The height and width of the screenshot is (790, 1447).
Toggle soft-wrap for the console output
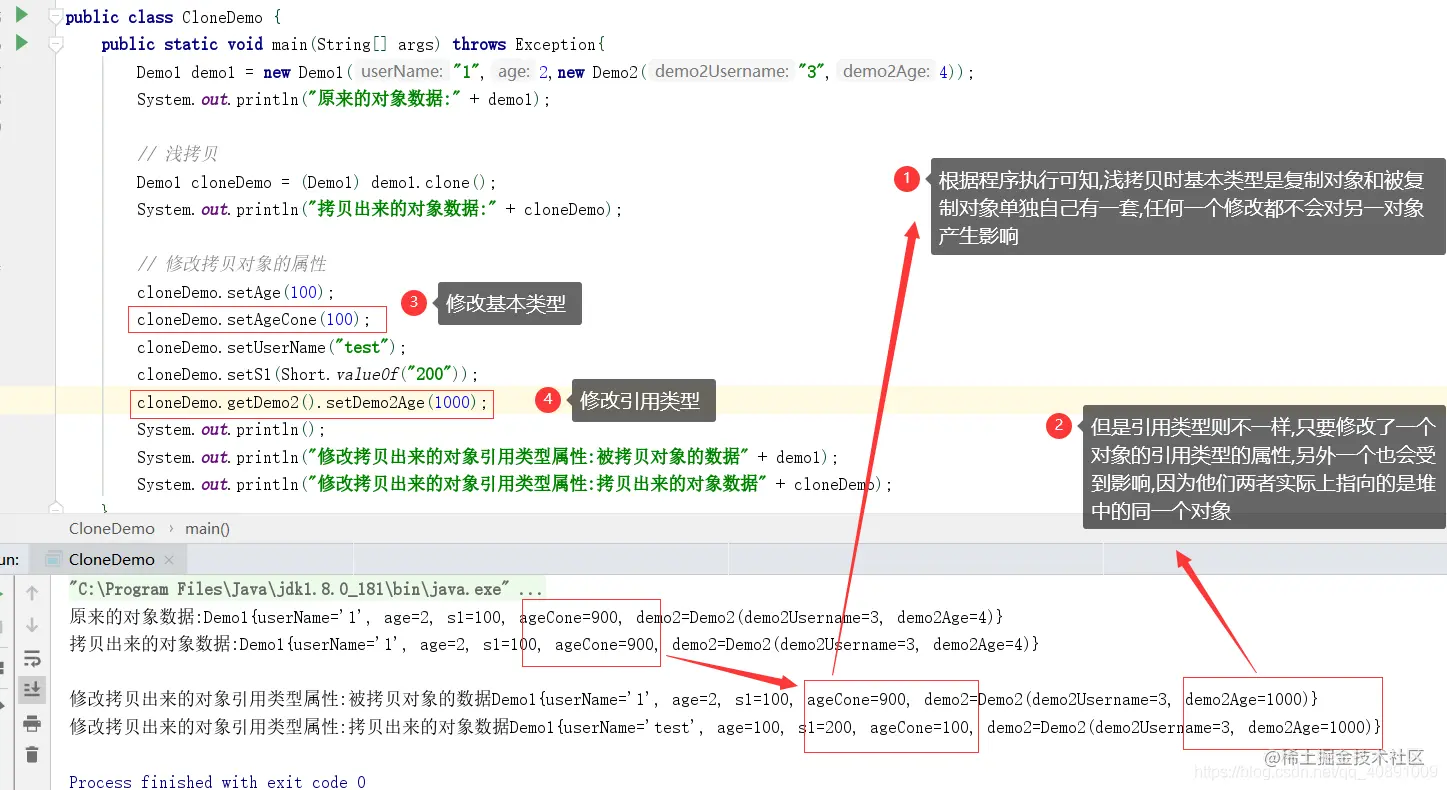click(x=32, y=658)
